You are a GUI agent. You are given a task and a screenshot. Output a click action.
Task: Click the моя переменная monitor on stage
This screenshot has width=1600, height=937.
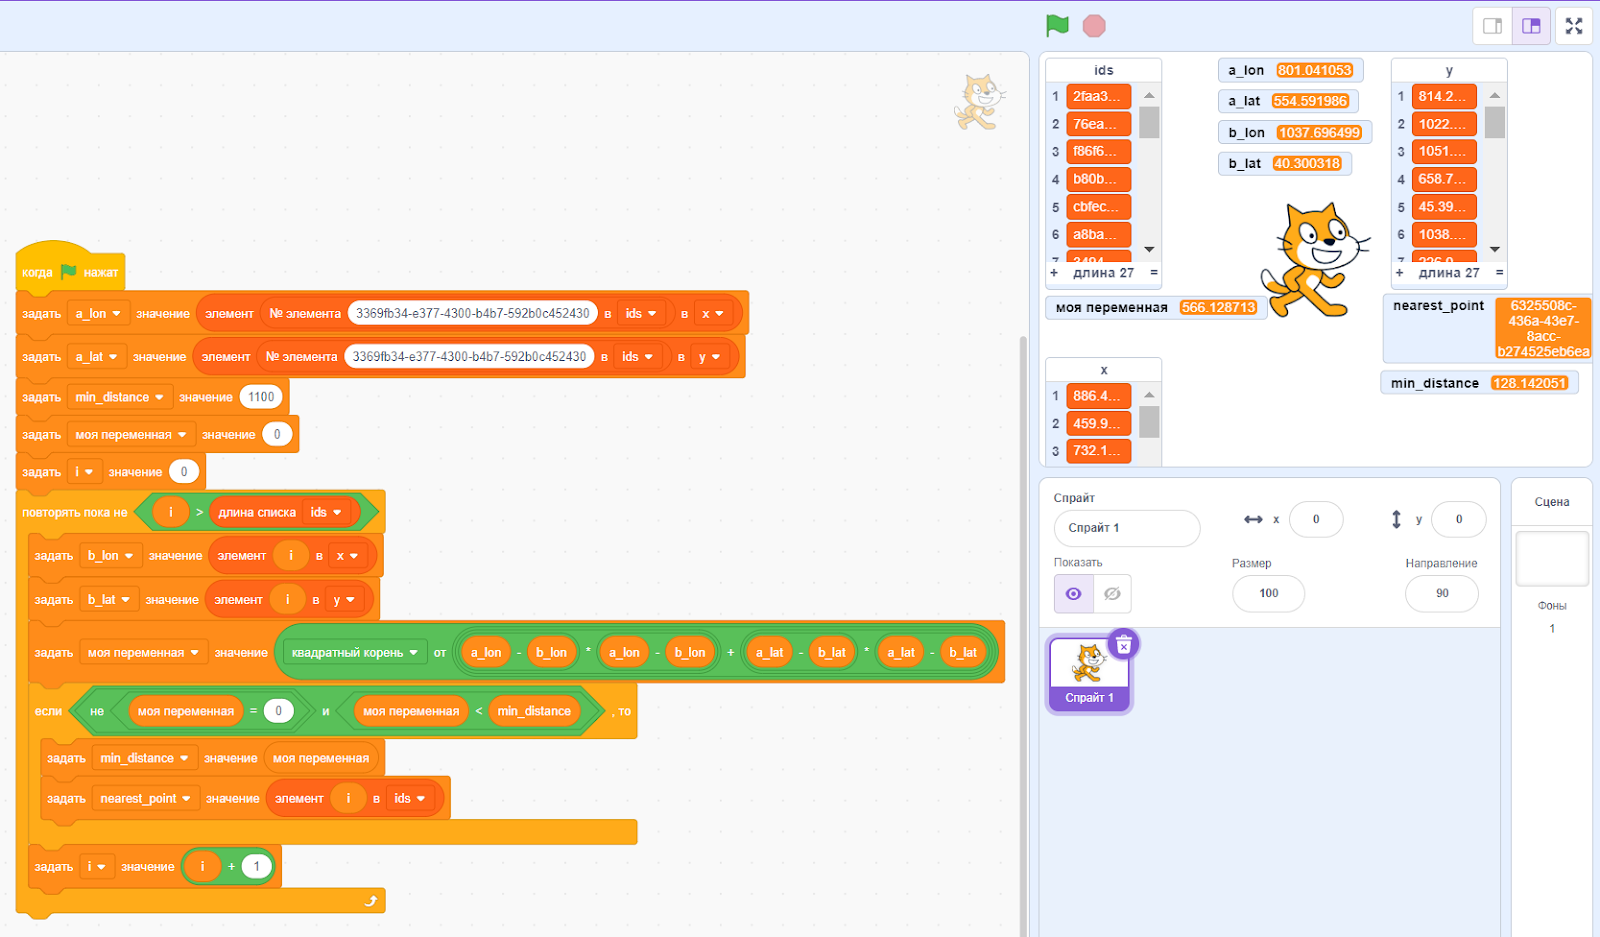point(1157,307)
